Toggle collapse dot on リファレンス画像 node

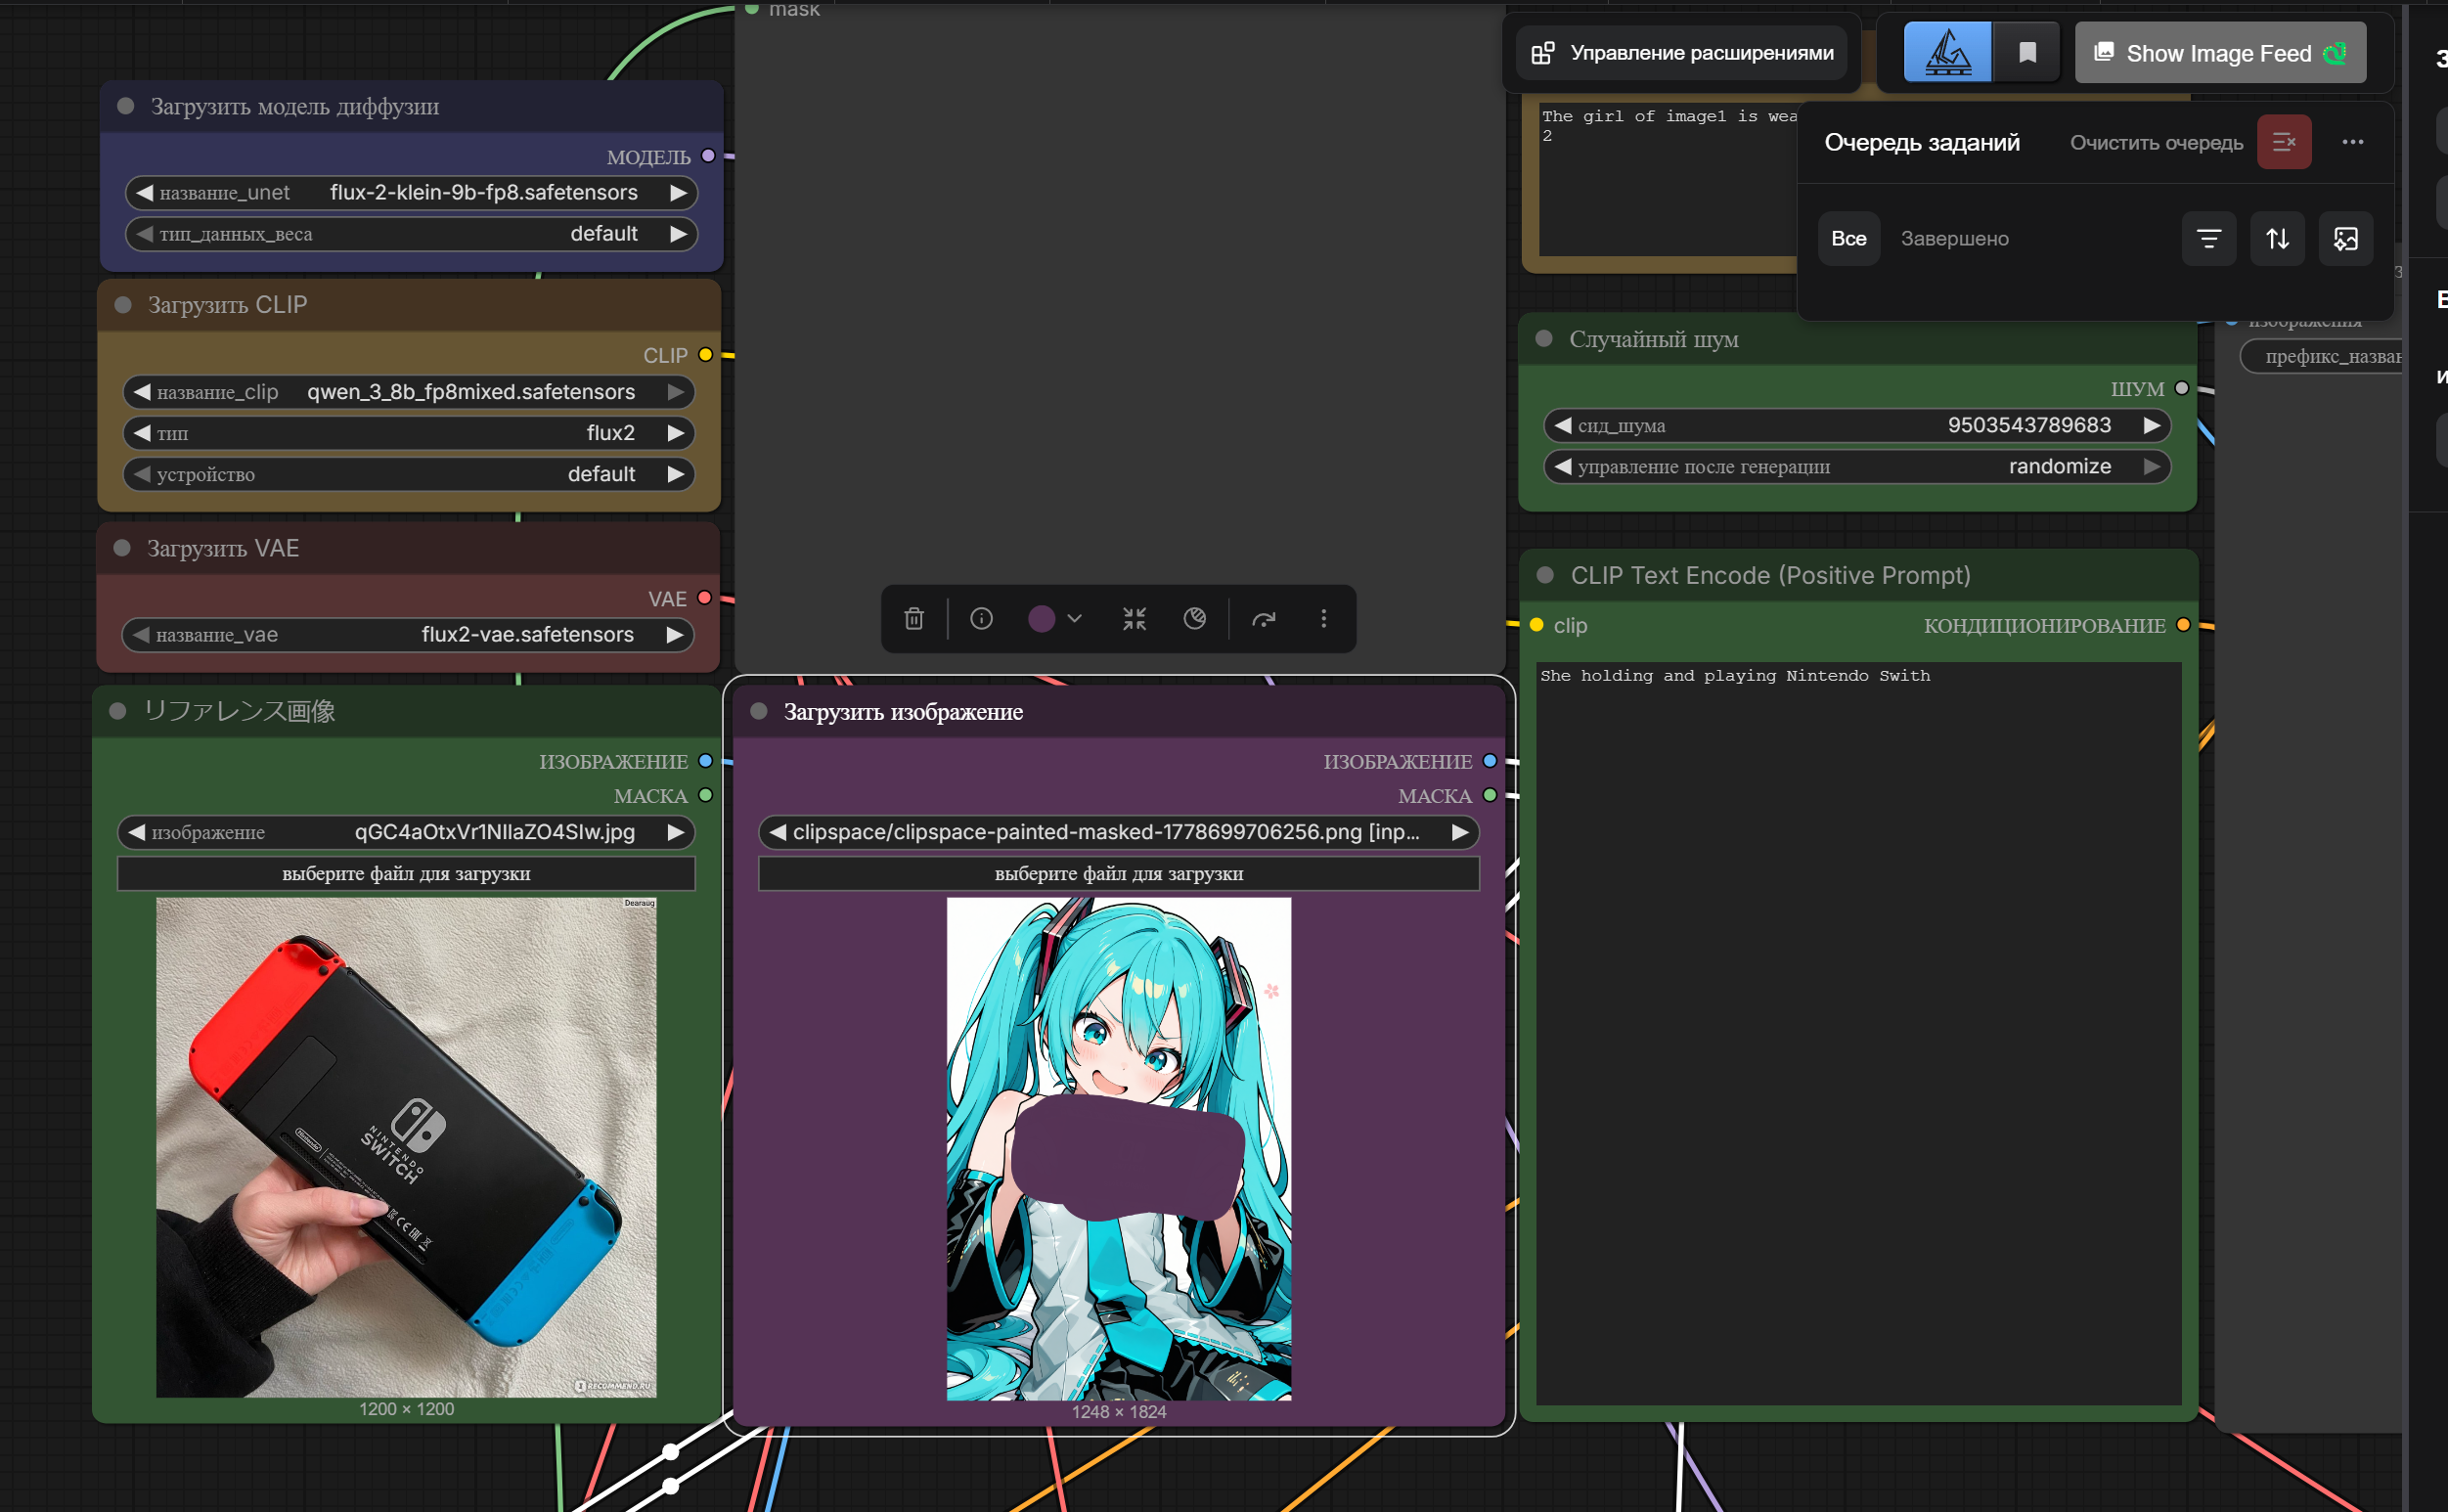pos(118,711)
